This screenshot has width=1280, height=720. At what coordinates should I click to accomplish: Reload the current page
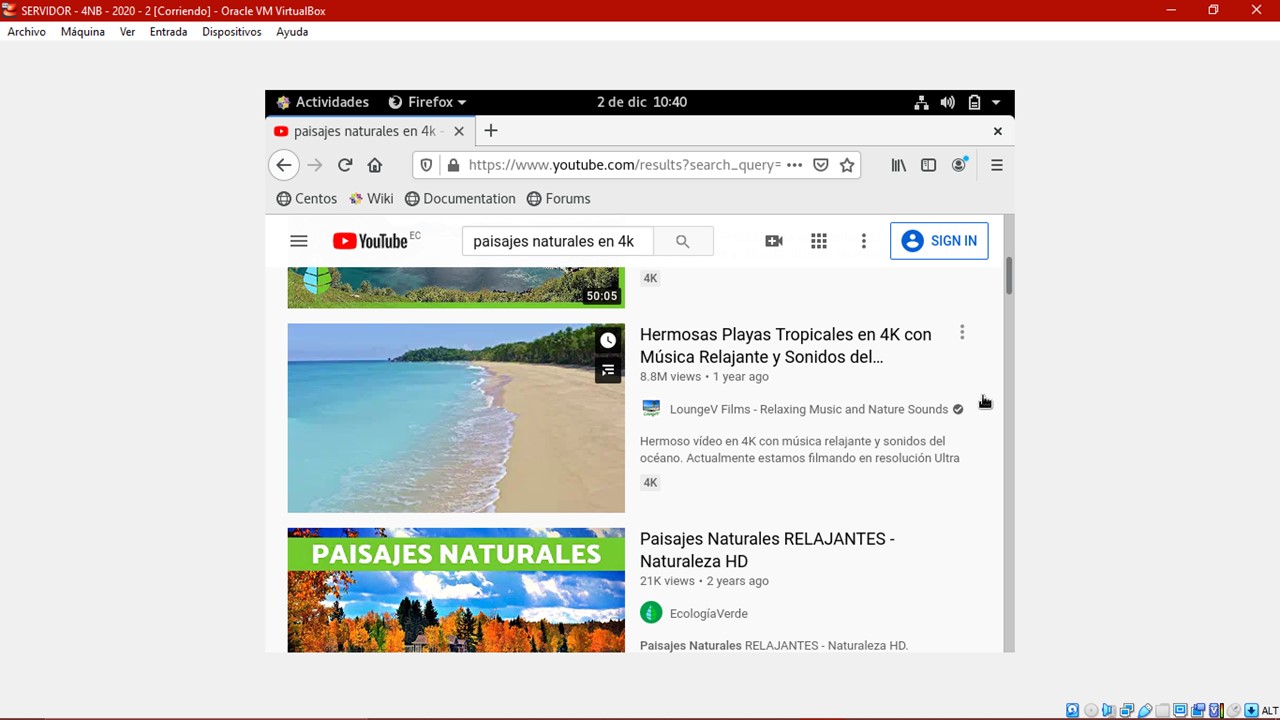click(345, 165)
